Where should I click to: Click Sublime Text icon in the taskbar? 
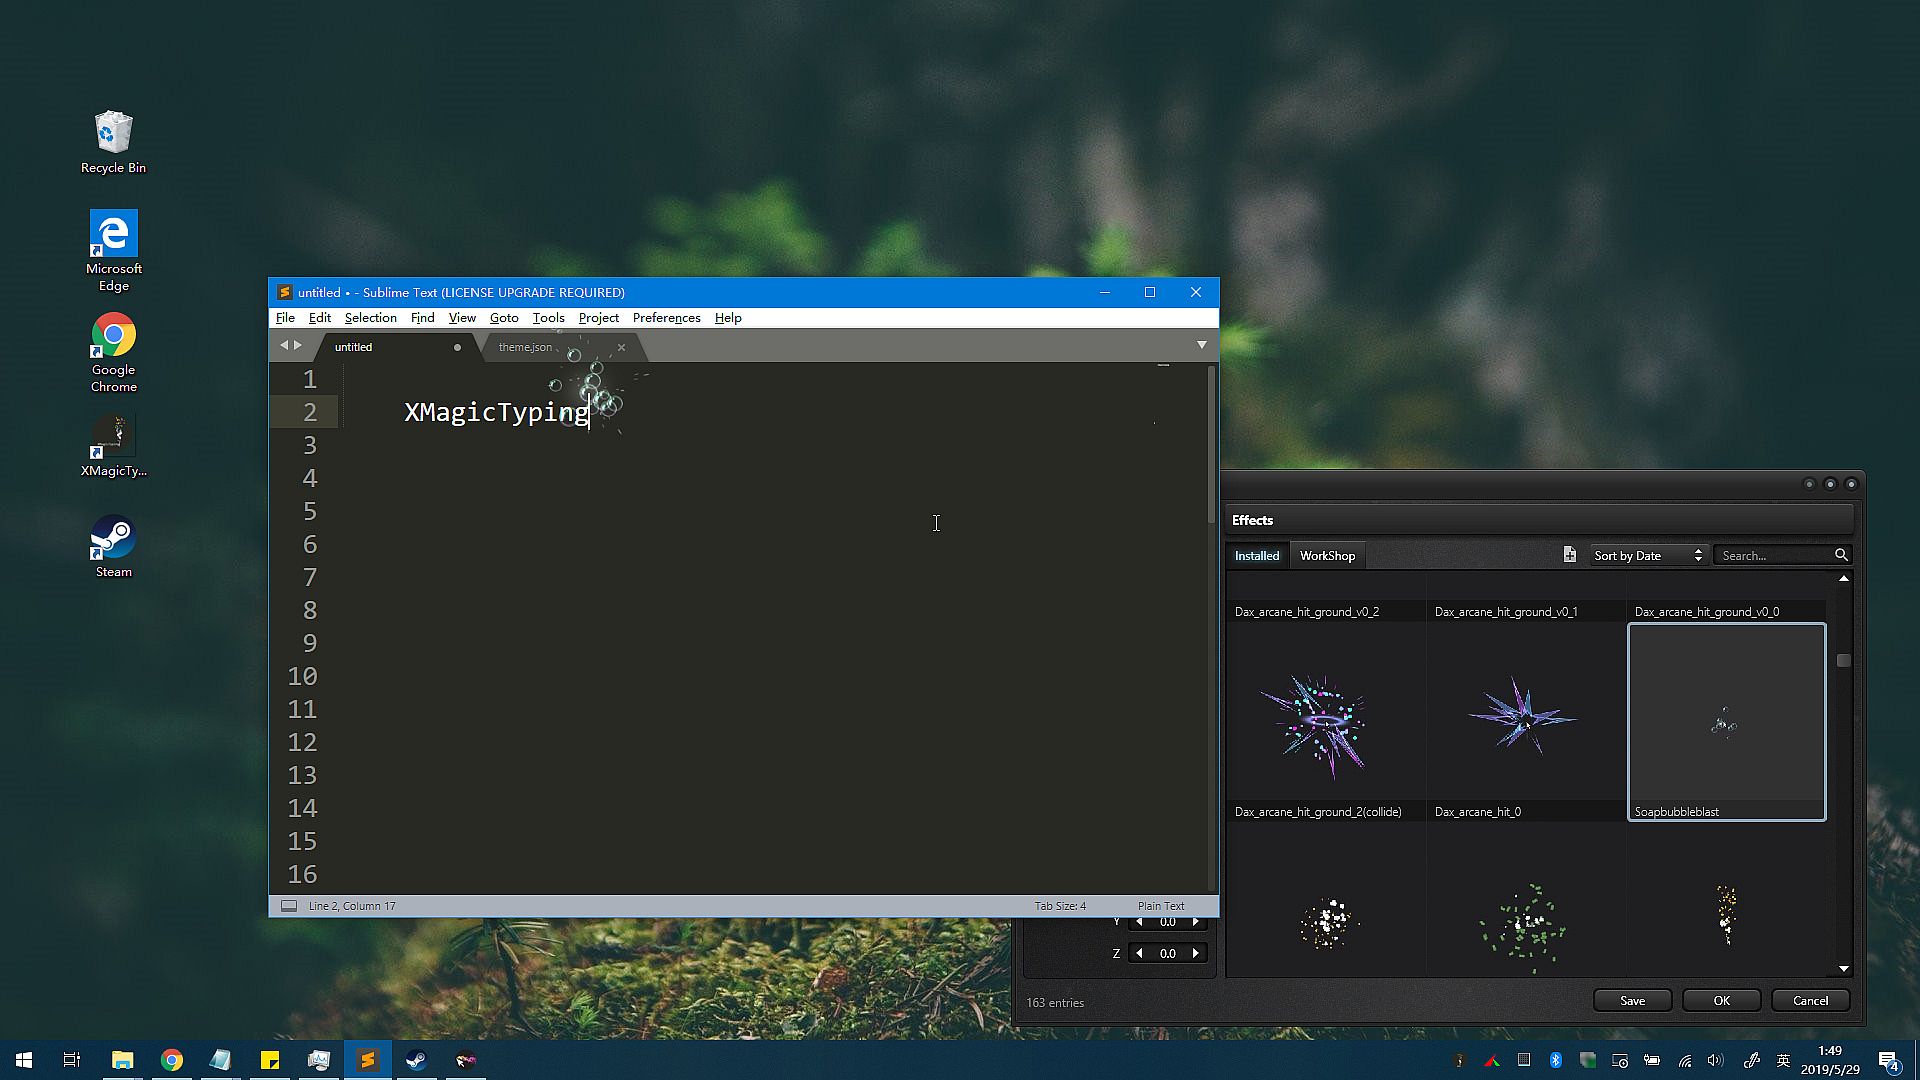point(368,1060)
